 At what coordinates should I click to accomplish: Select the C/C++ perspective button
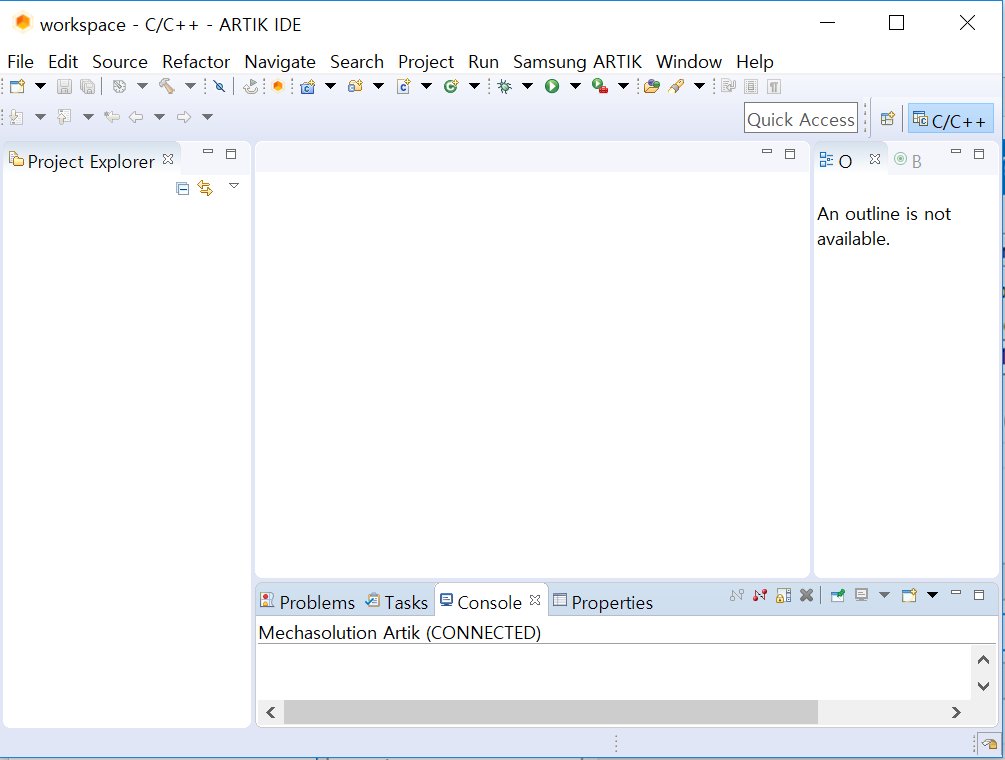click(951, 119)
